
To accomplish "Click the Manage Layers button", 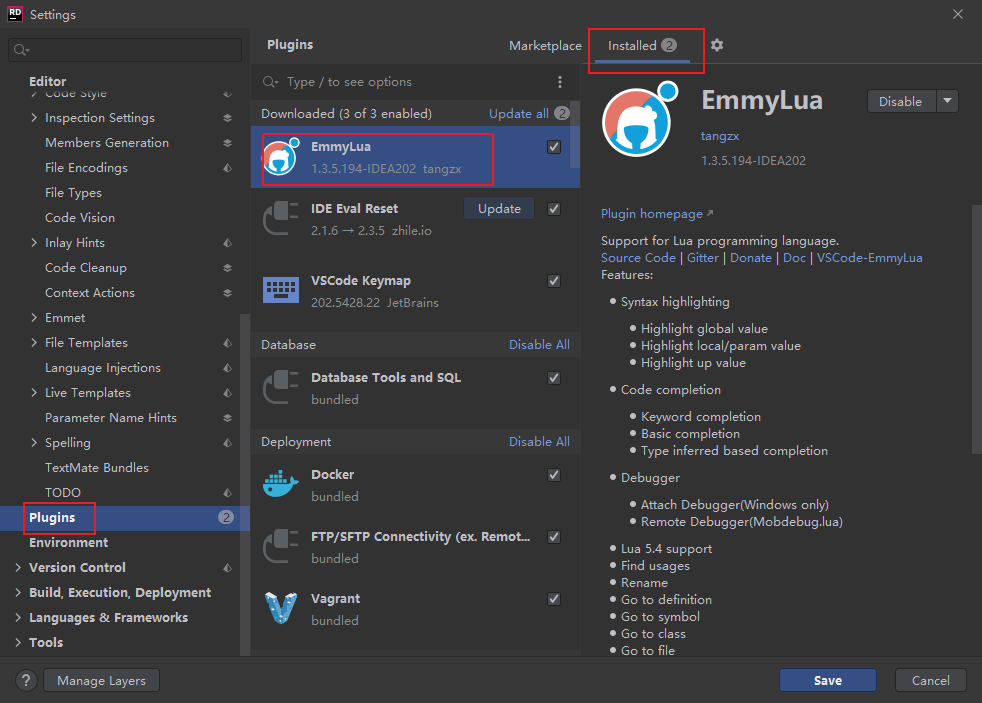I will click(x=101, y=680).
